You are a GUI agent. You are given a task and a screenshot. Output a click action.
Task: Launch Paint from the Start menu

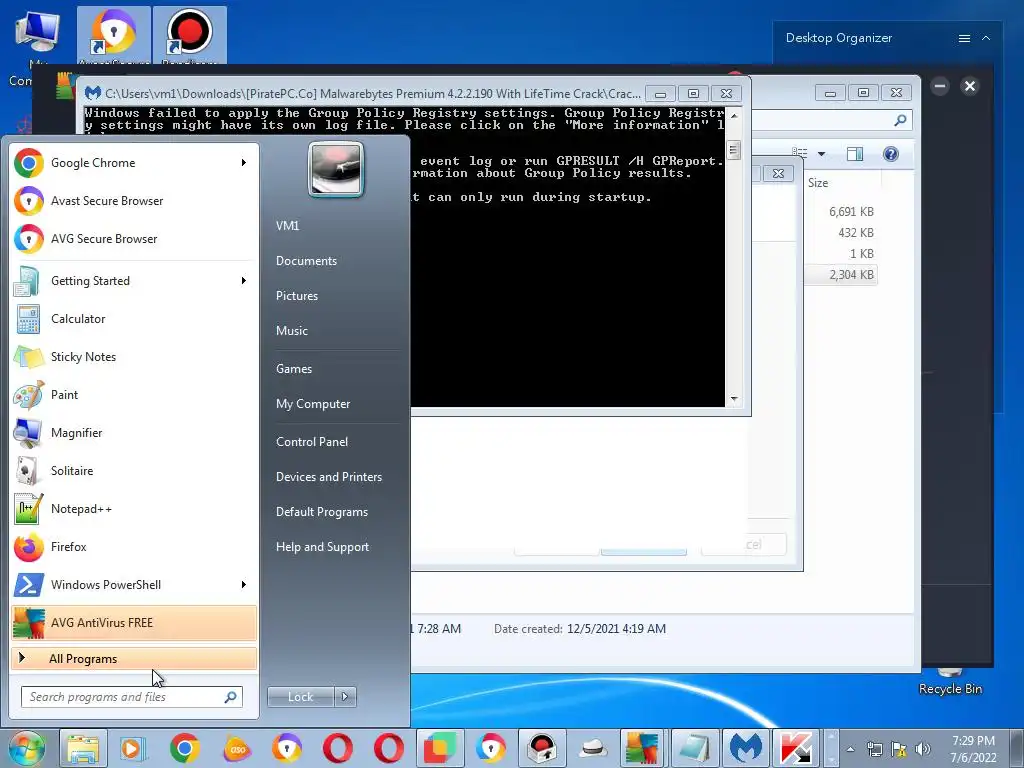(134, 394)
